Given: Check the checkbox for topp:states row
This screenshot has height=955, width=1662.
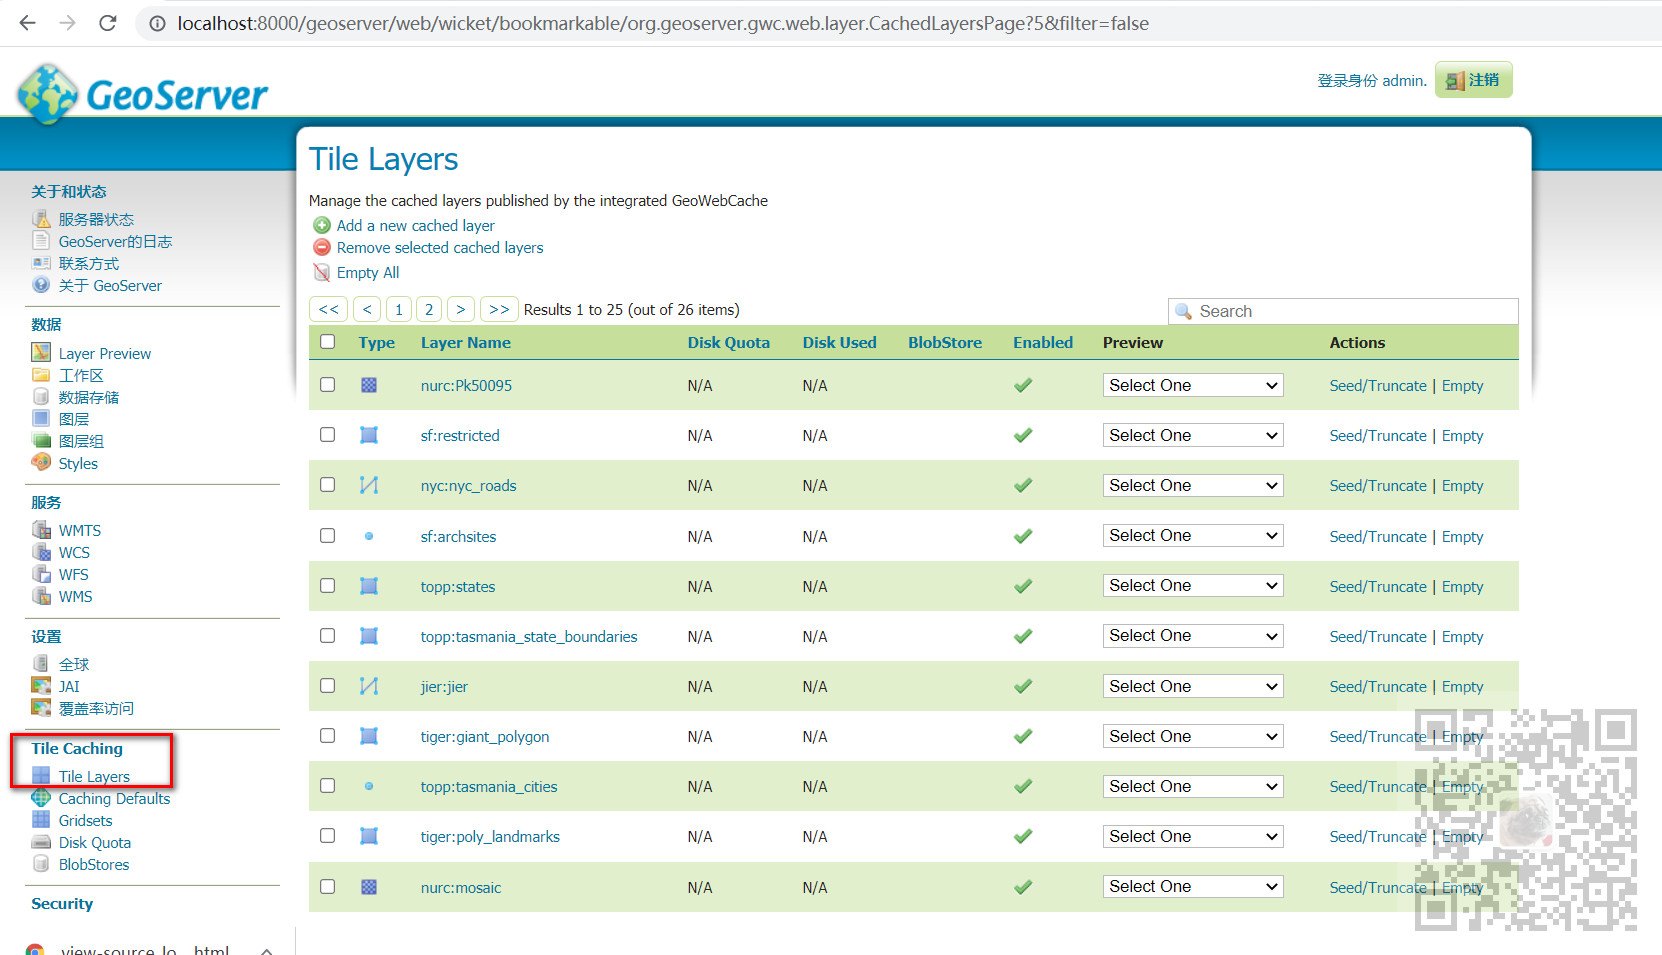Looking at the screenshot, I should click(327, 585).
